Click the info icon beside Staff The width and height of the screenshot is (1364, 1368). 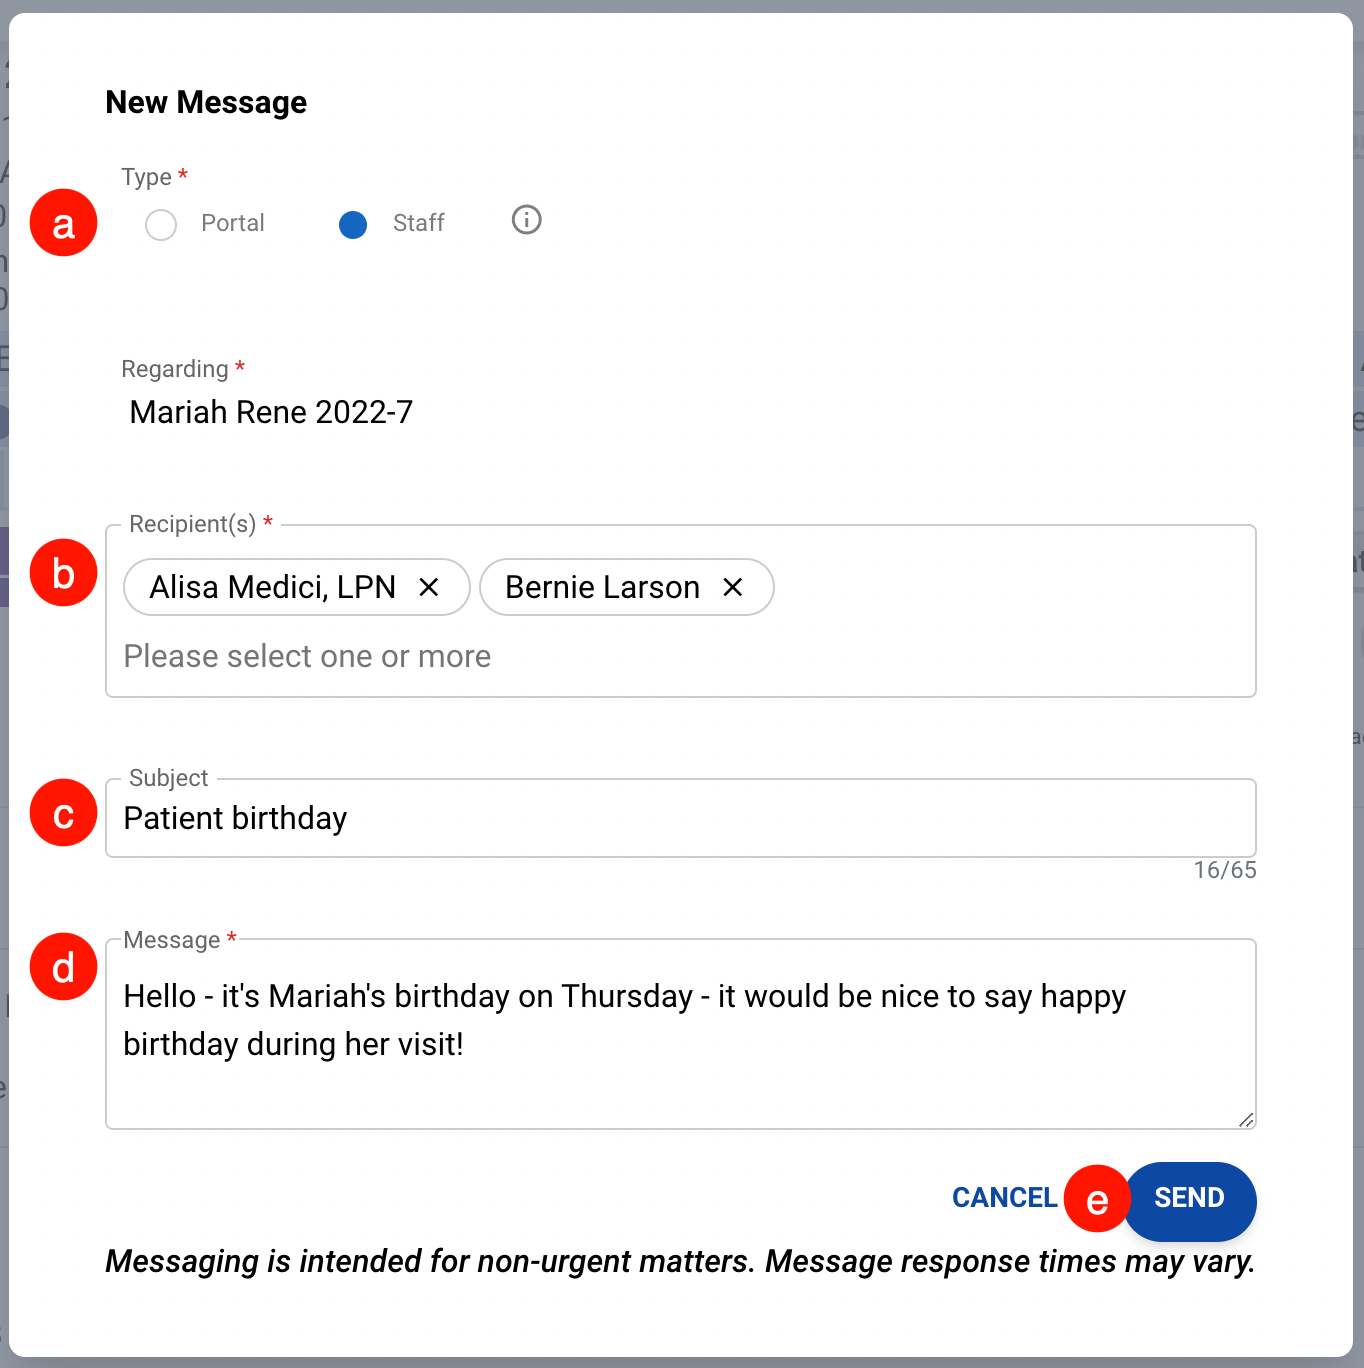click(526, 220)
